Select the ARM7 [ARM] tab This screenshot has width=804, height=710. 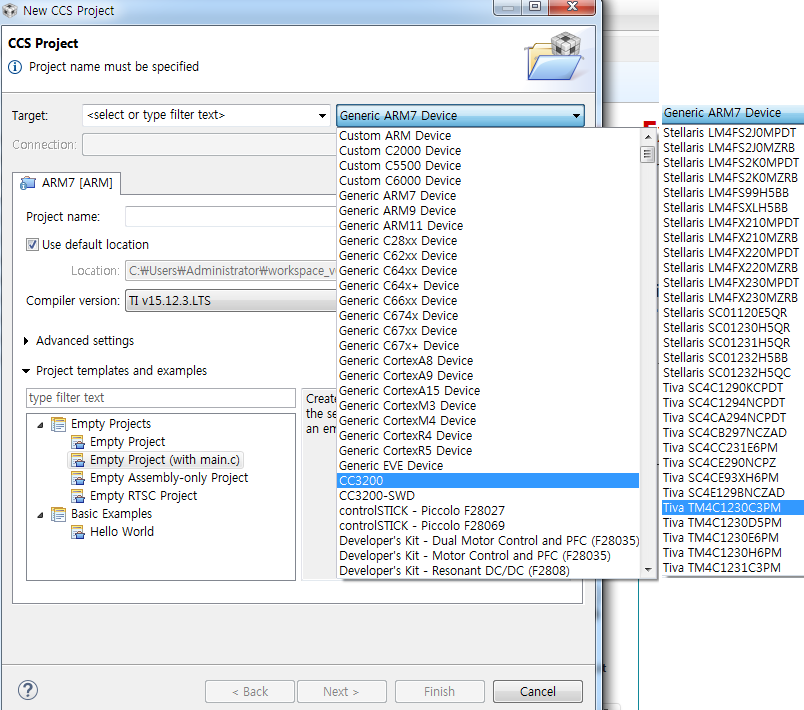[x=67, y=183]
